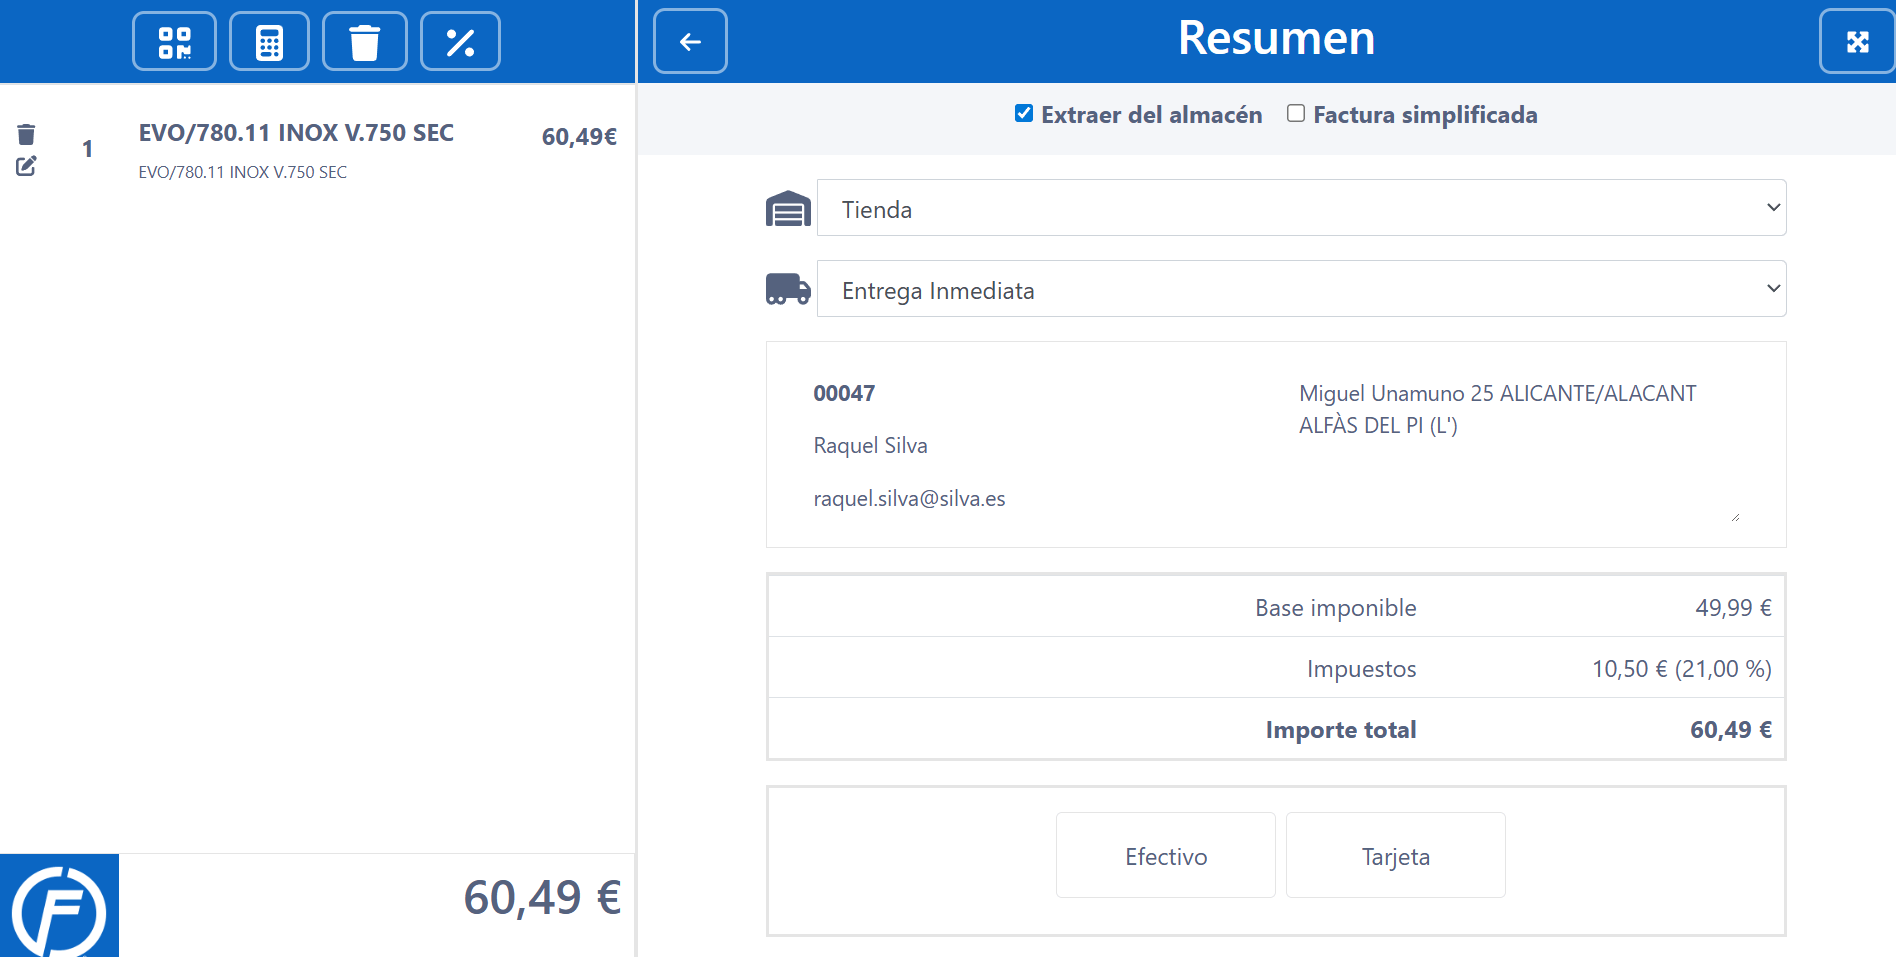
Task: Enable Factura simplificada checkbox
Action: (x=1296, y=113)
